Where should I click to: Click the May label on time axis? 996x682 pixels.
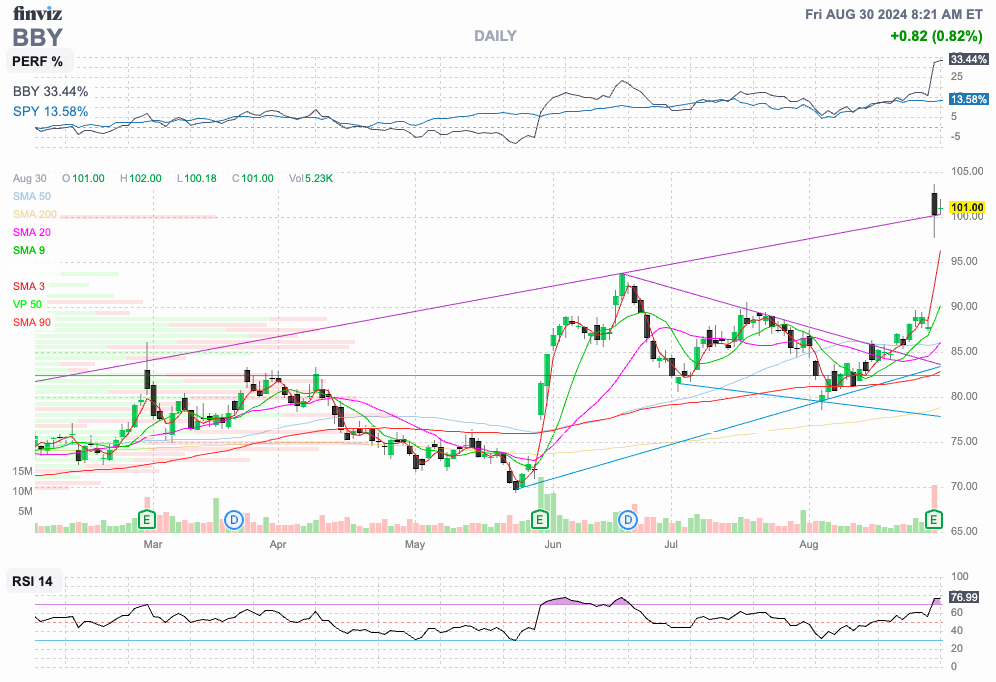(415, 544)
